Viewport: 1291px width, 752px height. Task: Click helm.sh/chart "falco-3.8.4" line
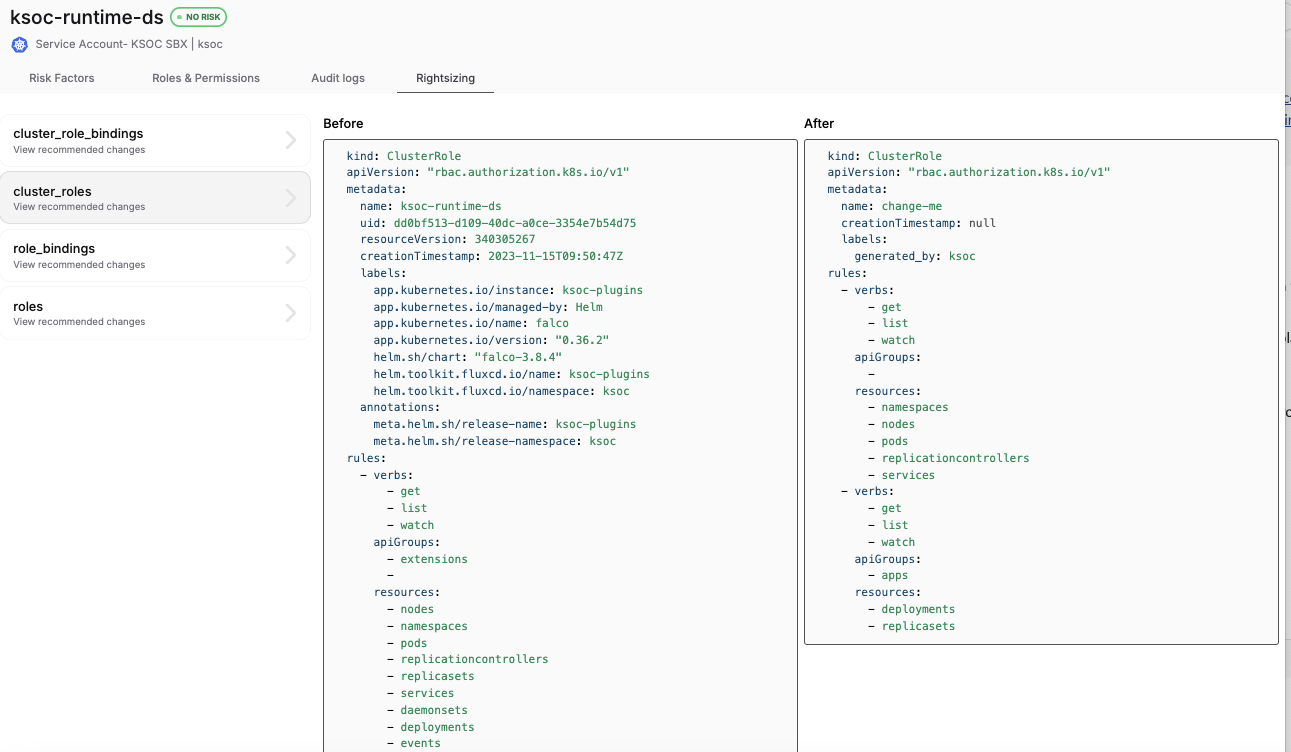[x=468, y=357]
